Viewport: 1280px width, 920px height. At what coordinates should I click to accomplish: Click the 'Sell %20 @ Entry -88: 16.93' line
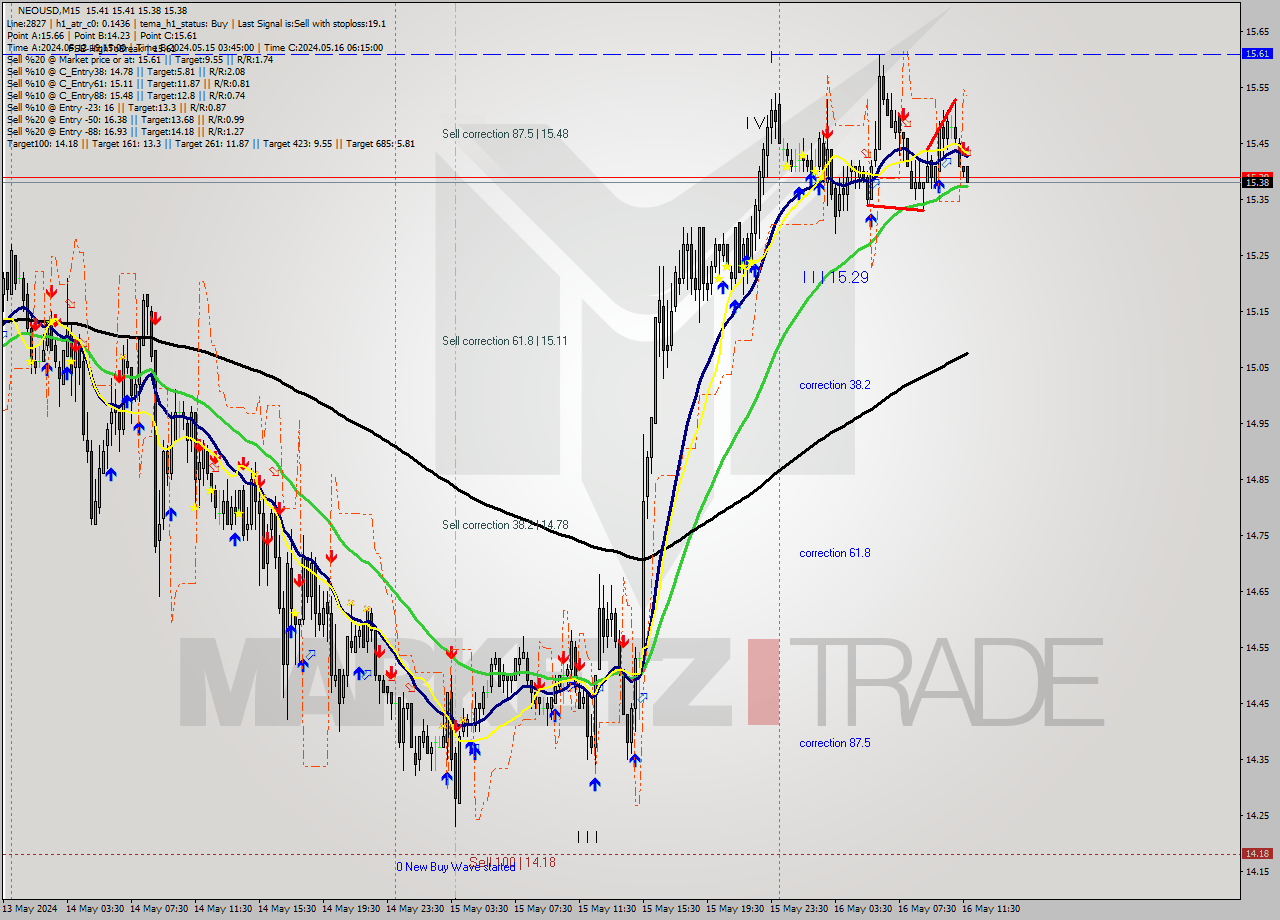(126, 131)
